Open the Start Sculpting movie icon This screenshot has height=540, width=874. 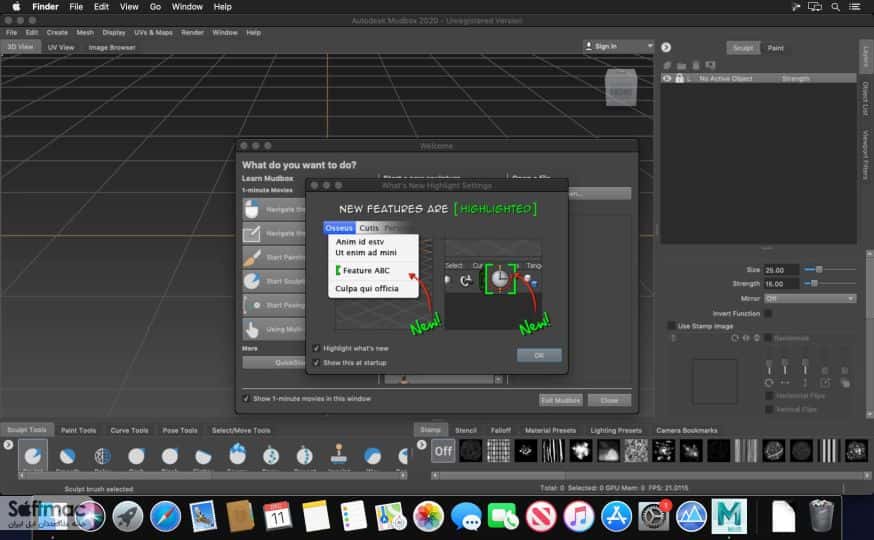tap(252, 281)
